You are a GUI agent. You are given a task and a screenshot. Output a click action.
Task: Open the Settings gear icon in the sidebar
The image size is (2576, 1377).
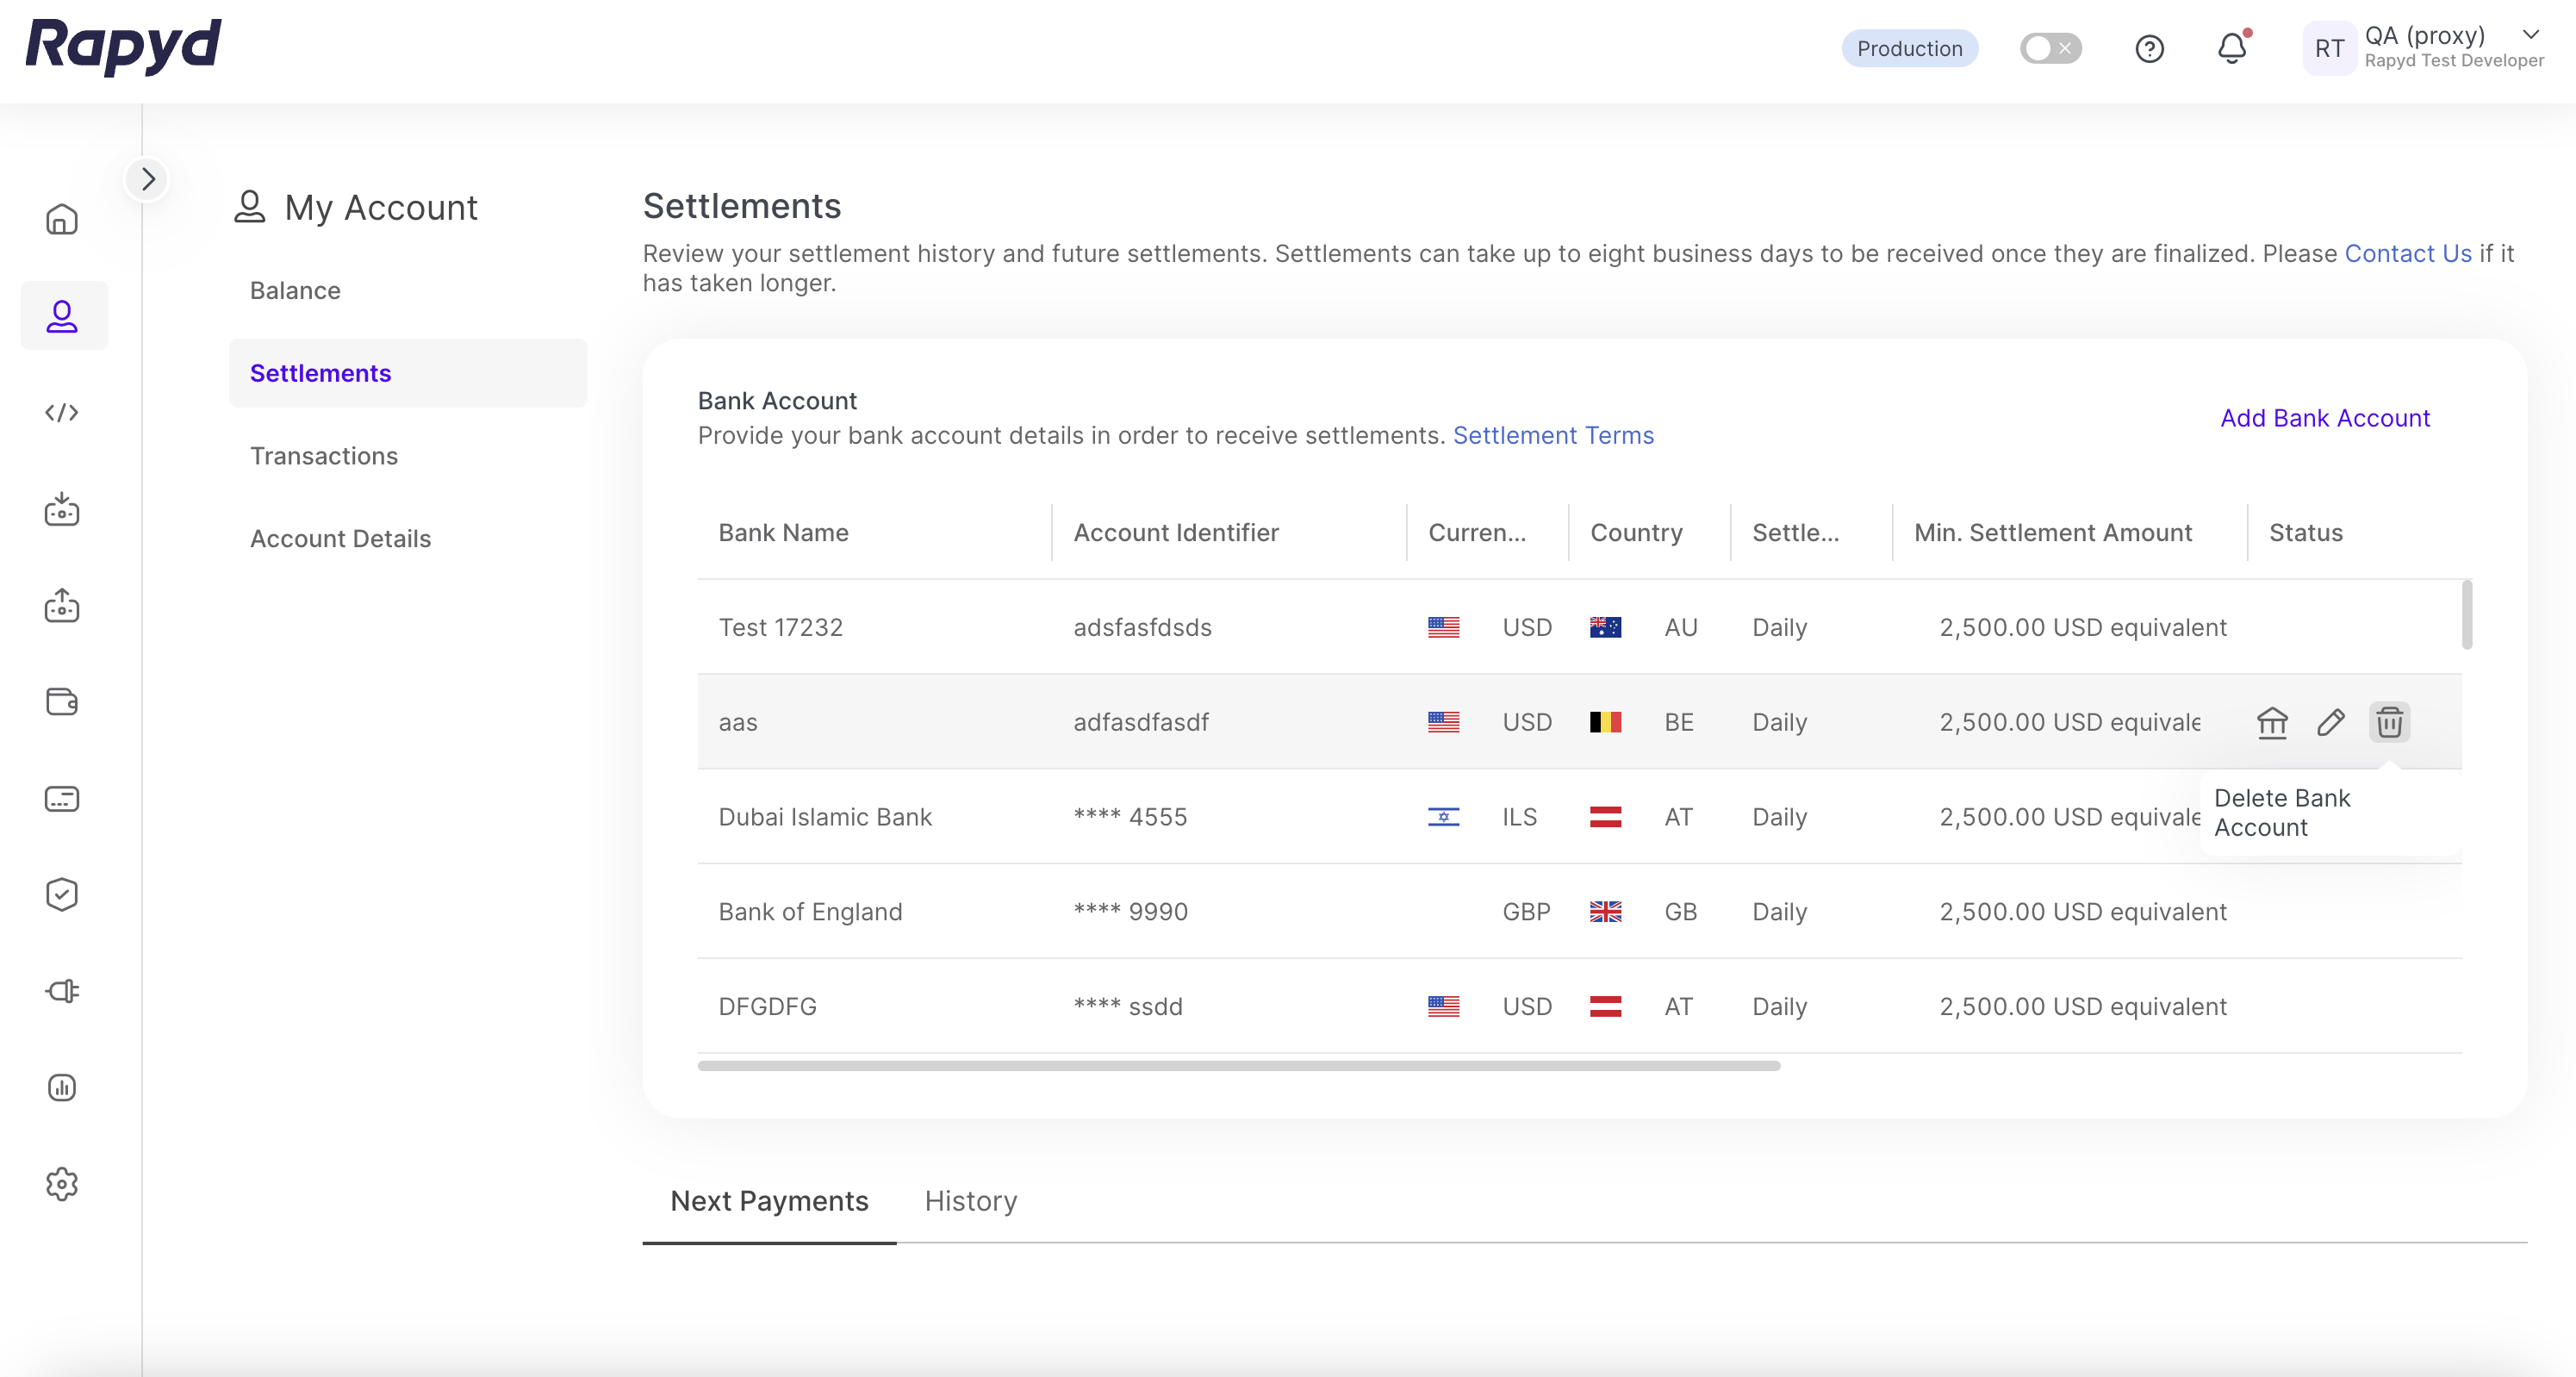[x=62, y=1184]
